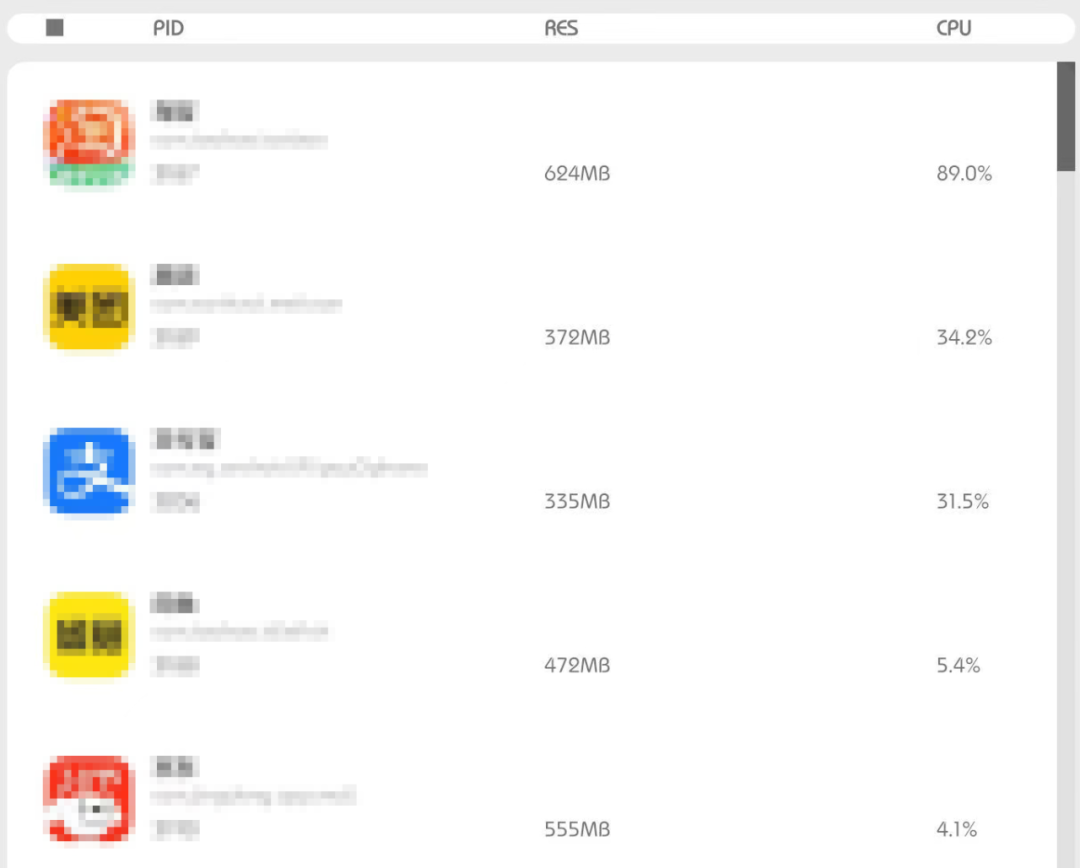
Task: Click the orange-red app icon in first row
Action: pos(88,143)
